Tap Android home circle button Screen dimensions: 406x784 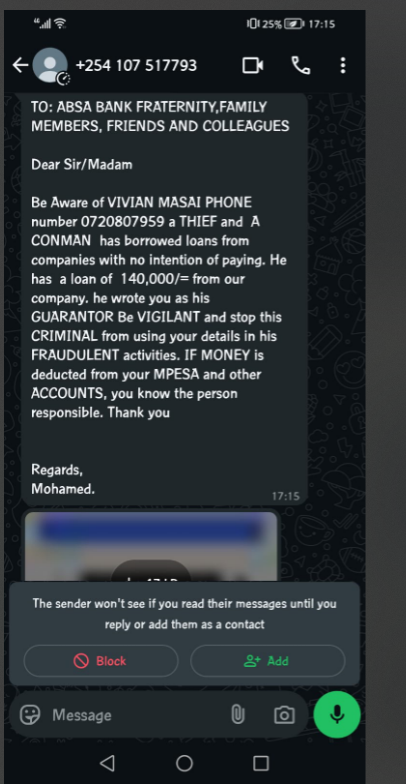point(184,763)
